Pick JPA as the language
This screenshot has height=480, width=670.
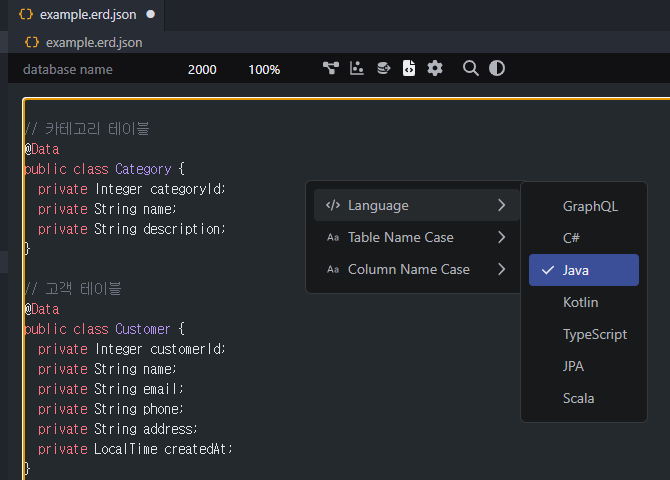click(x=584, y=366)
